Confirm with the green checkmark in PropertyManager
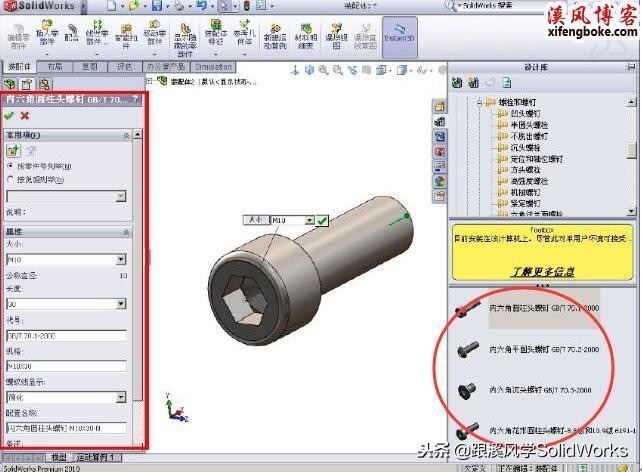This screenshot has width=642, height=472. click(x=9, y=116)
